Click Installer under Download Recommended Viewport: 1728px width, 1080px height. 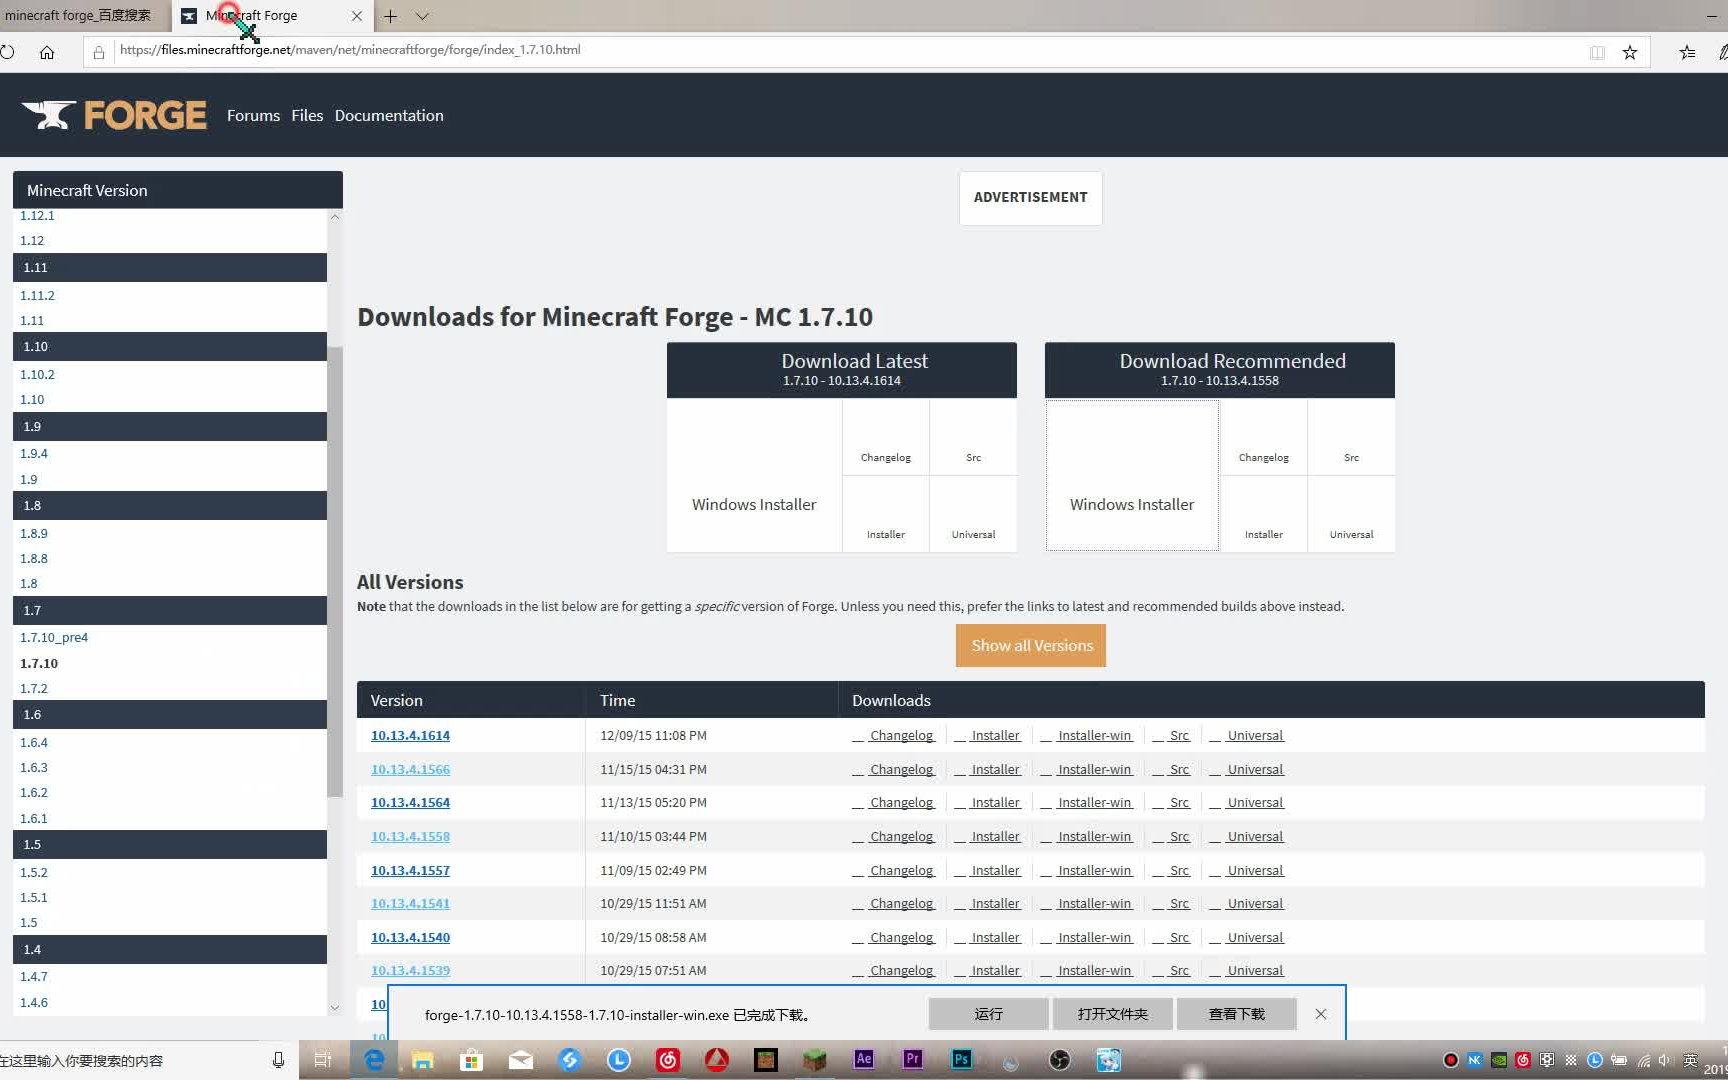[1263, 514]
